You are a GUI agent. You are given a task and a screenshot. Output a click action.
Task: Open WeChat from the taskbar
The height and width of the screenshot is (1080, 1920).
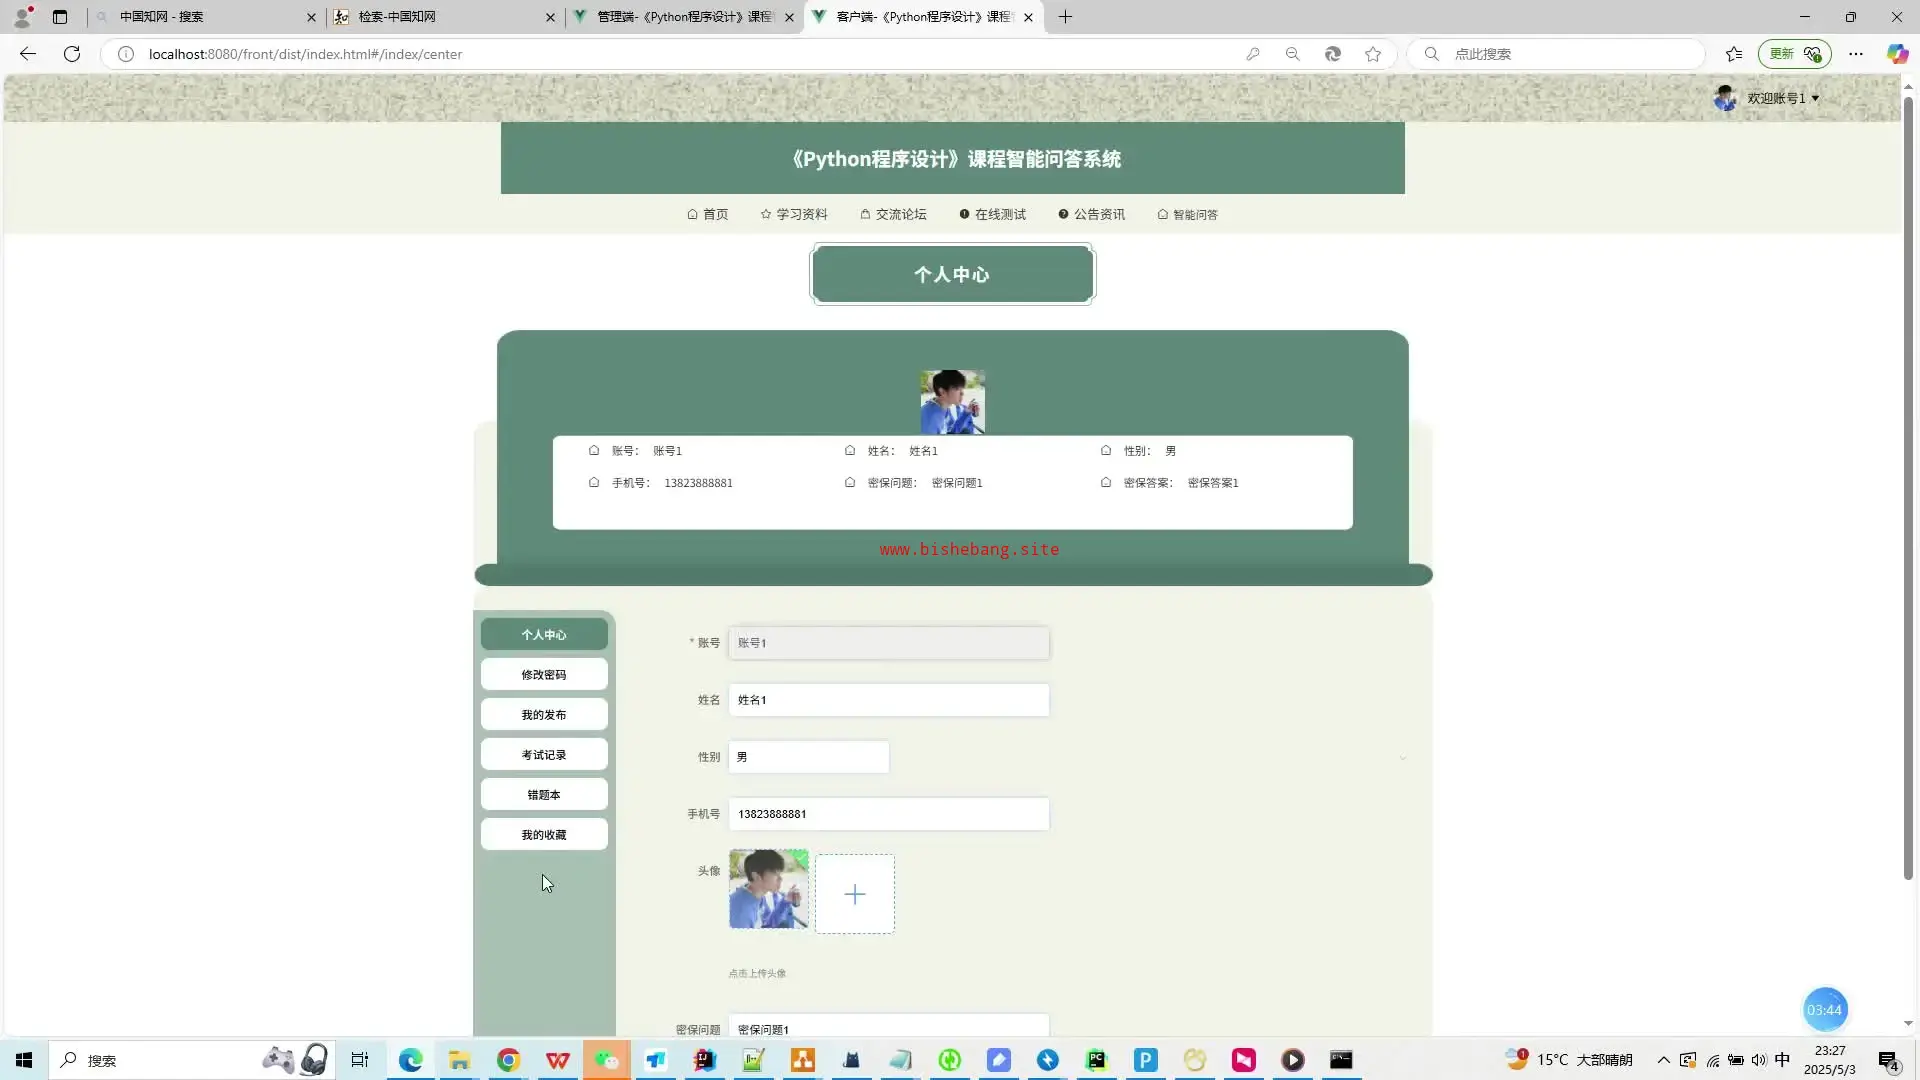point(607,1060)
